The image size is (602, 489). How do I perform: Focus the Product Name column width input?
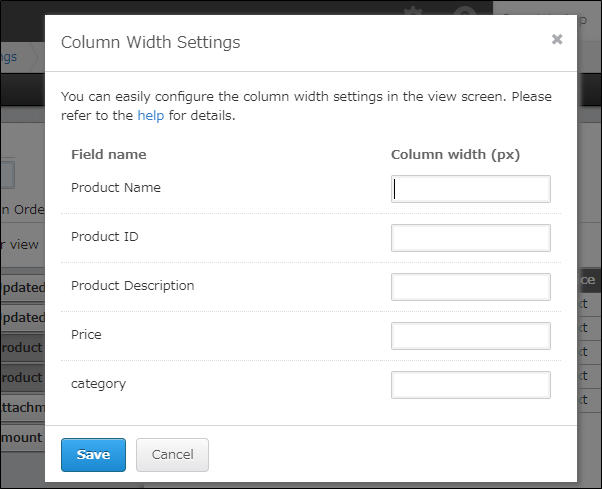click(x=470, y=189)
